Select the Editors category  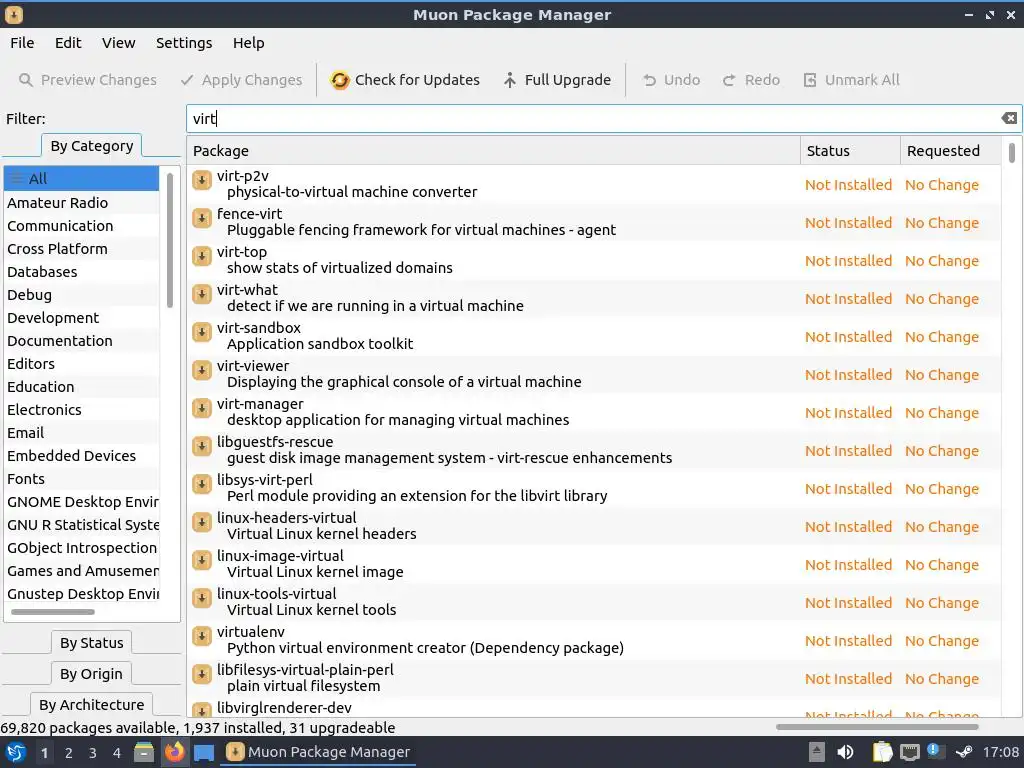click(x=81, y=364)
